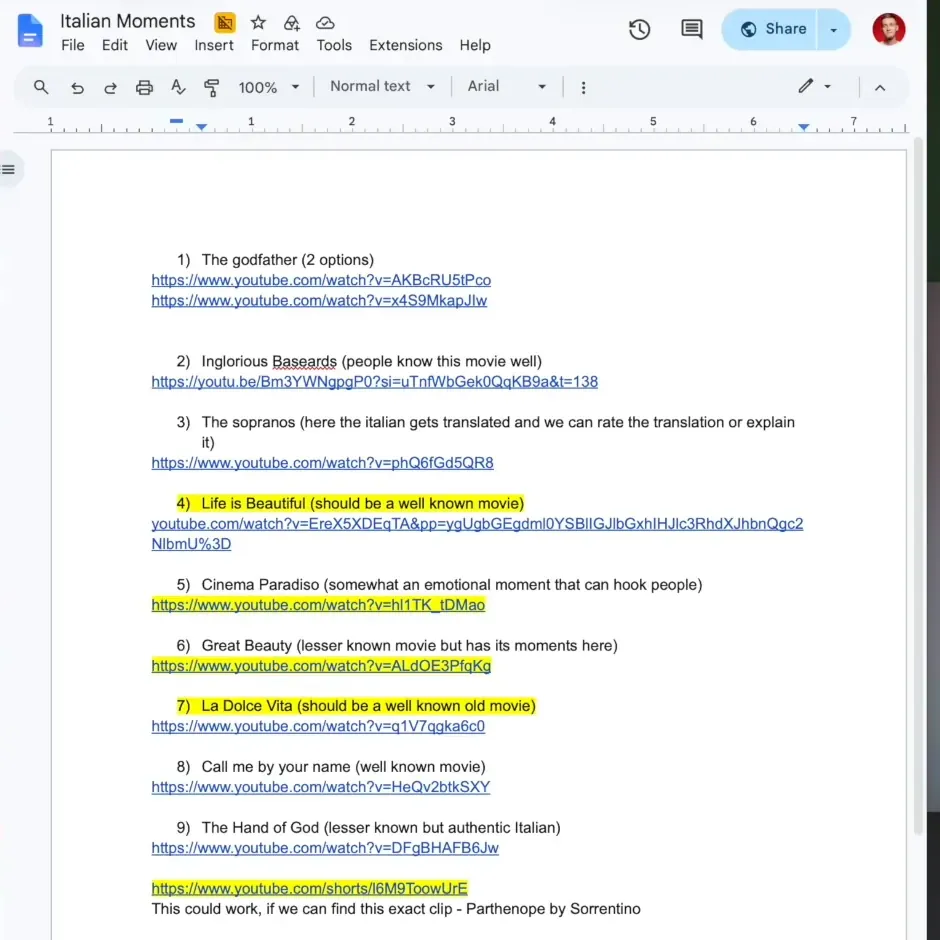Open the more toolbar options menu
The width and height of the screenshot is (940, 940).
click(x=583, y=88)
